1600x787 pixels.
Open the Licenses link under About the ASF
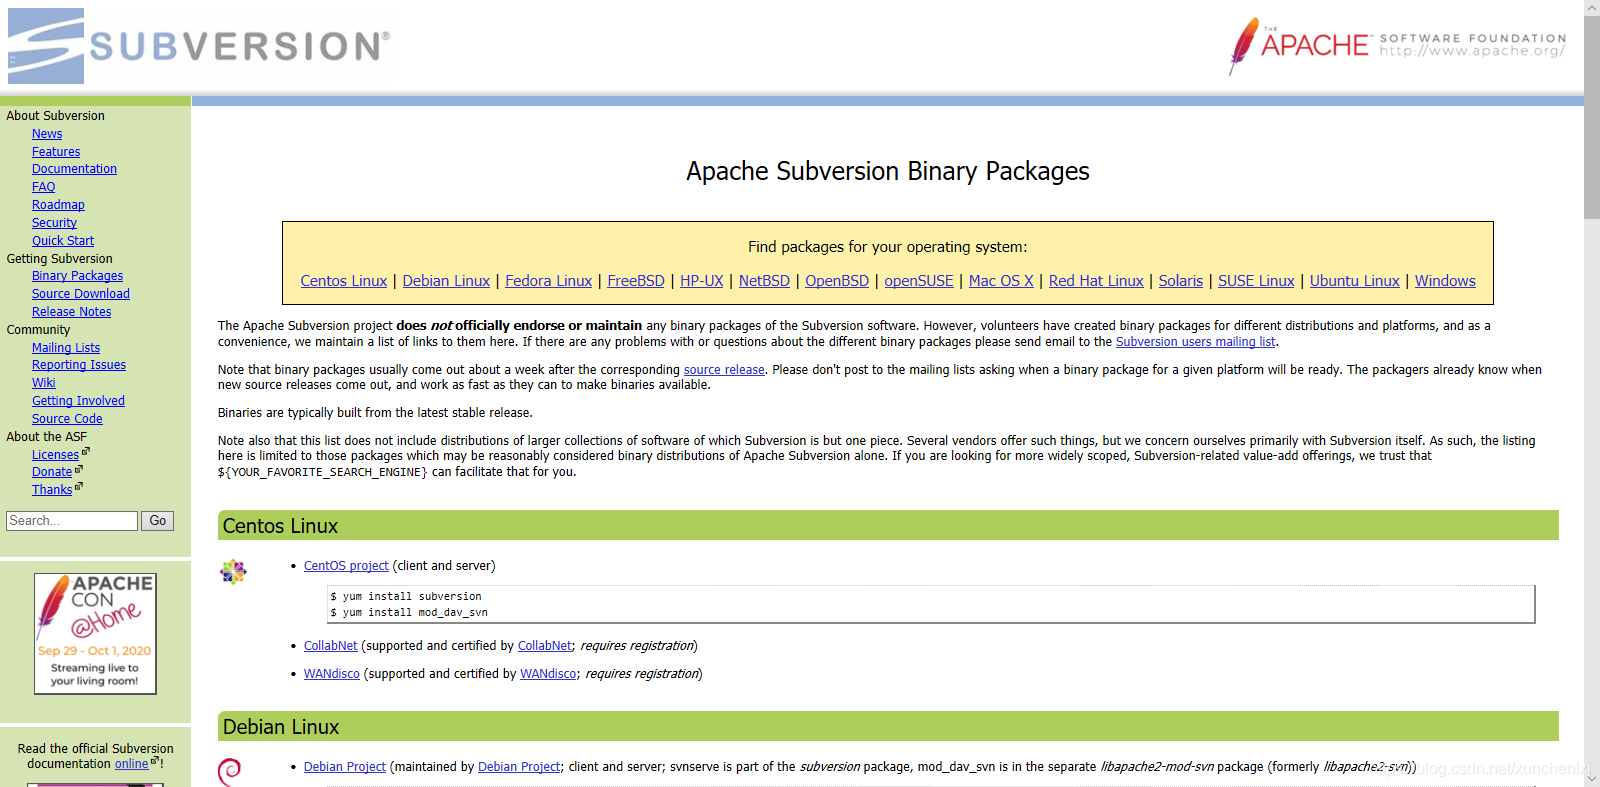[55, 455]
